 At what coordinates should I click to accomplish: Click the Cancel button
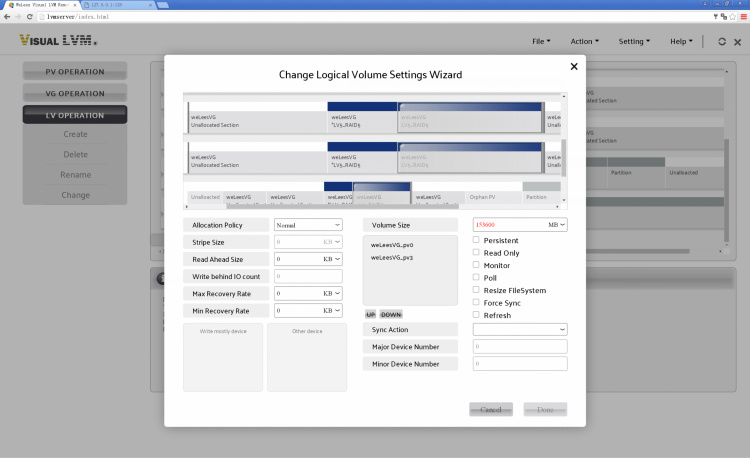pyautogui.click(x=491, y=410)
